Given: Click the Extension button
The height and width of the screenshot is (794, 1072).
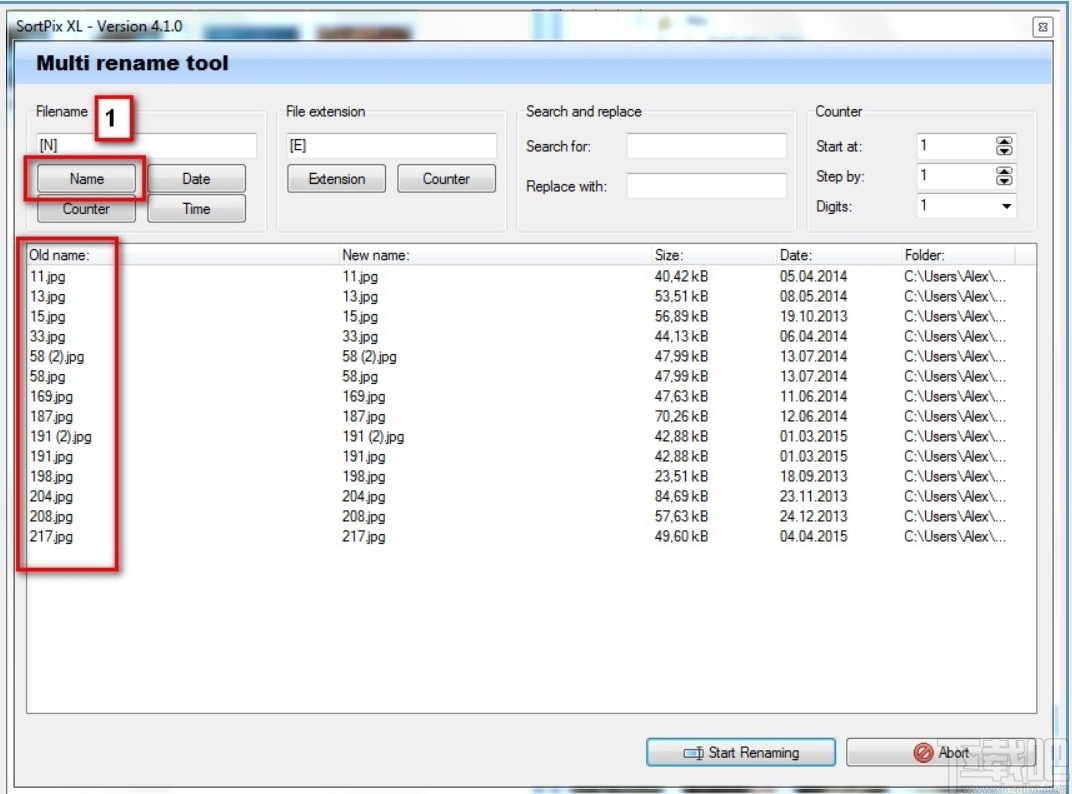Looking at the screenshot, I should (x=336, y=178).
